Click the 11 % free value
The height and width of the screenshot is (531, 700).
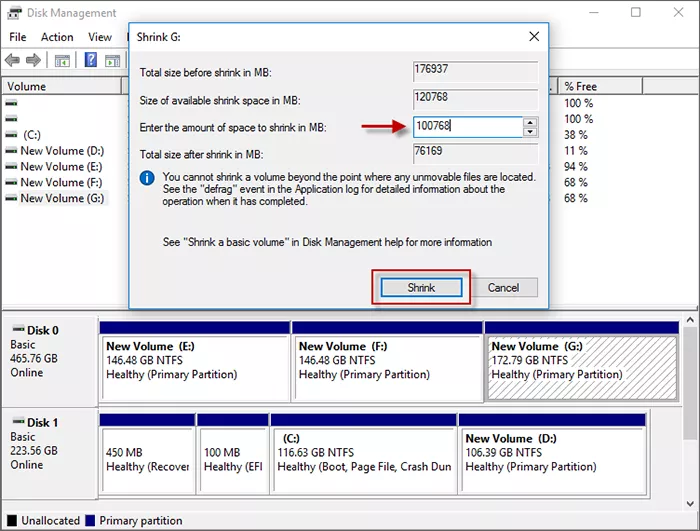[x=575, y=151]
